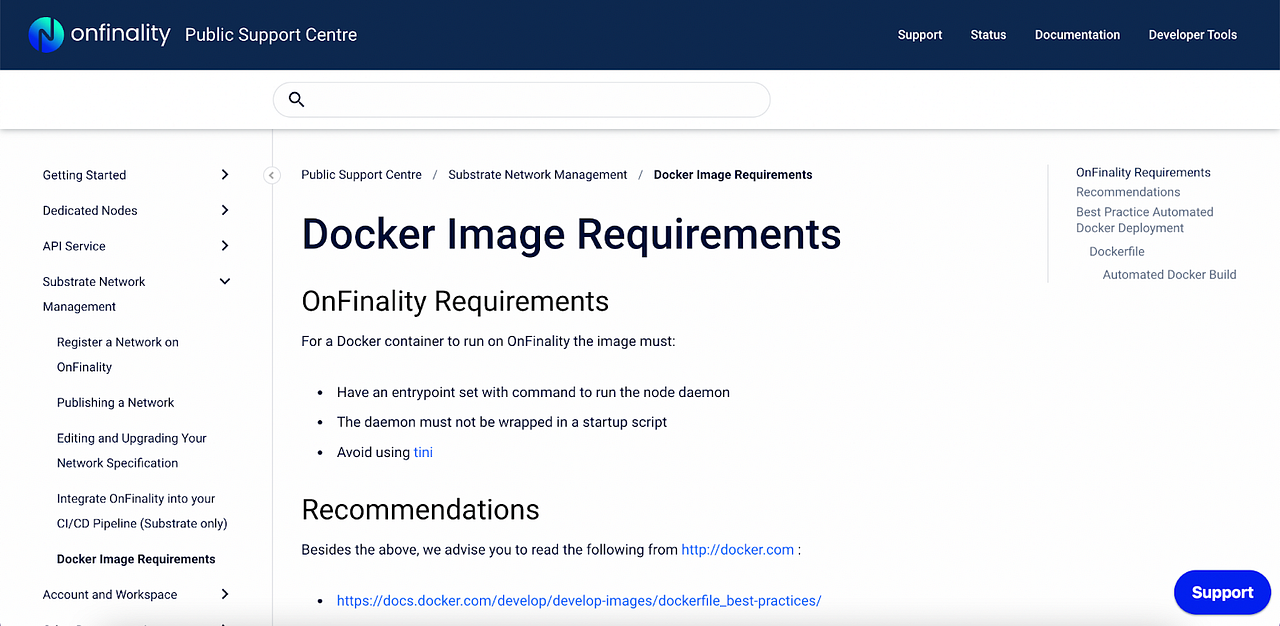1280x626 pixels.
Task: Open Account and Workspace in the sidebar
Action: point(110,594)
